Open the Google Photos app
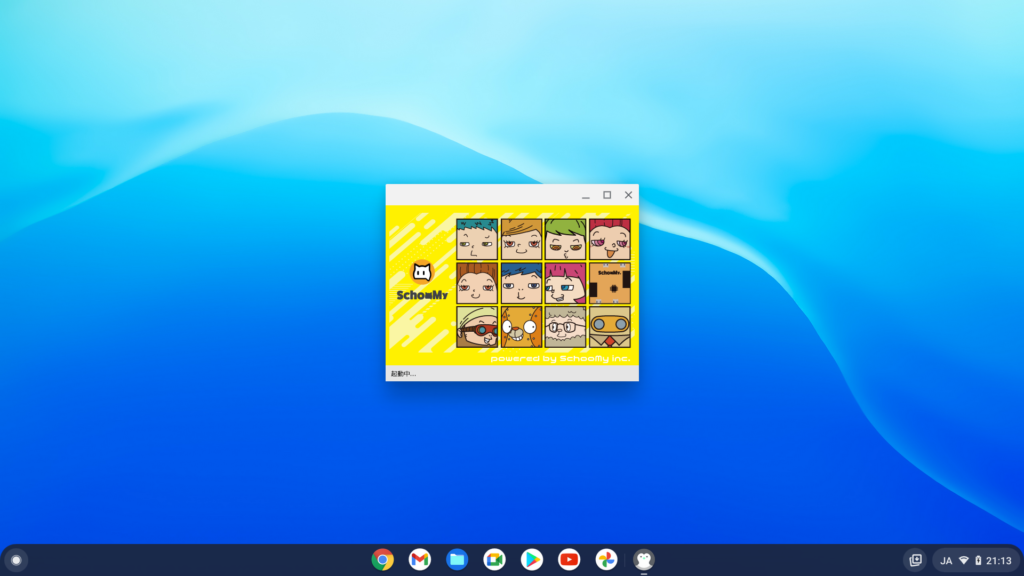The height and width of the screenshot is (576, 1024). 606,560
